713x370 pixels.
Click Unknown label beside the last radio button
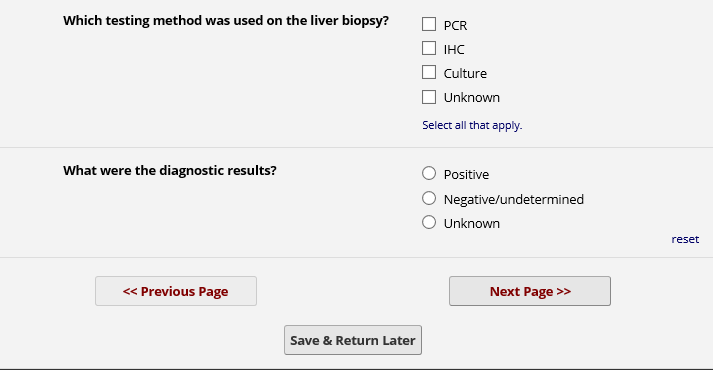pos(472,224)
